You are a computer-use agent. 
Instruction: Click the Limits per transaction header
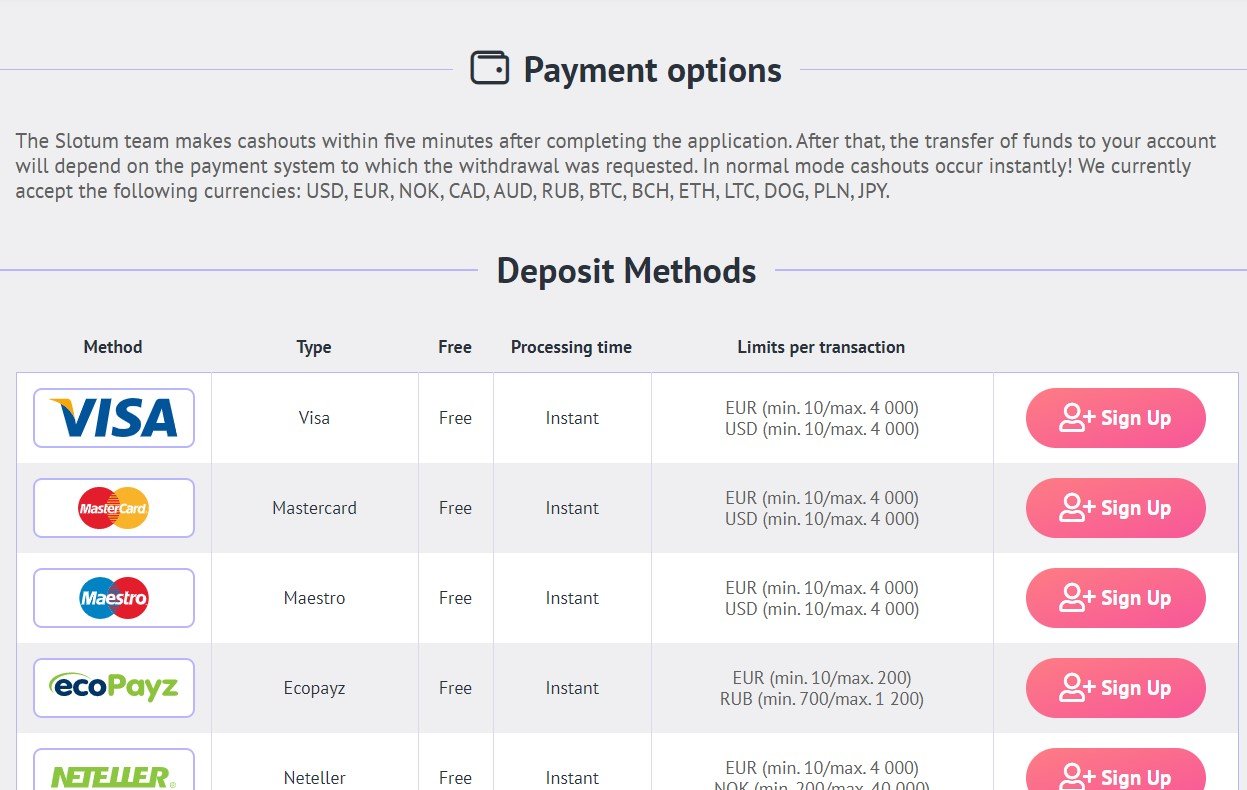pos(821,347)
